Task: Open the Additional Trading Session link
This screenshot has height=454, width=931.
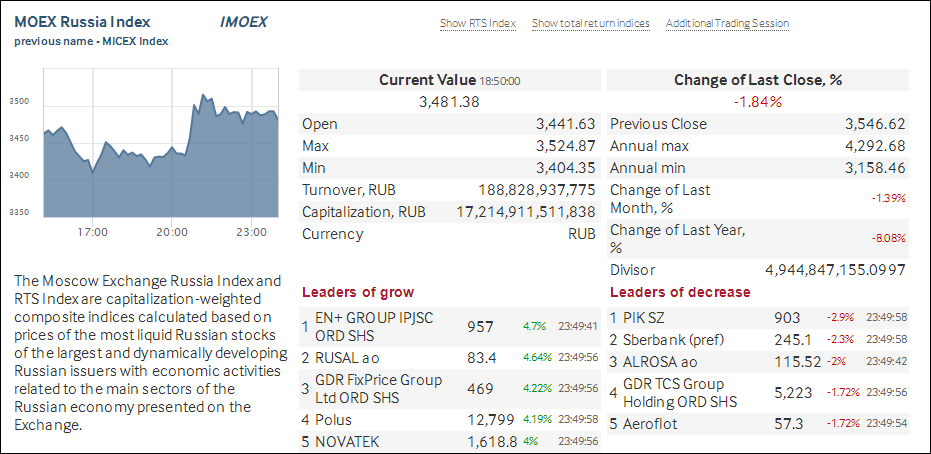Action: tap(727, 23)
